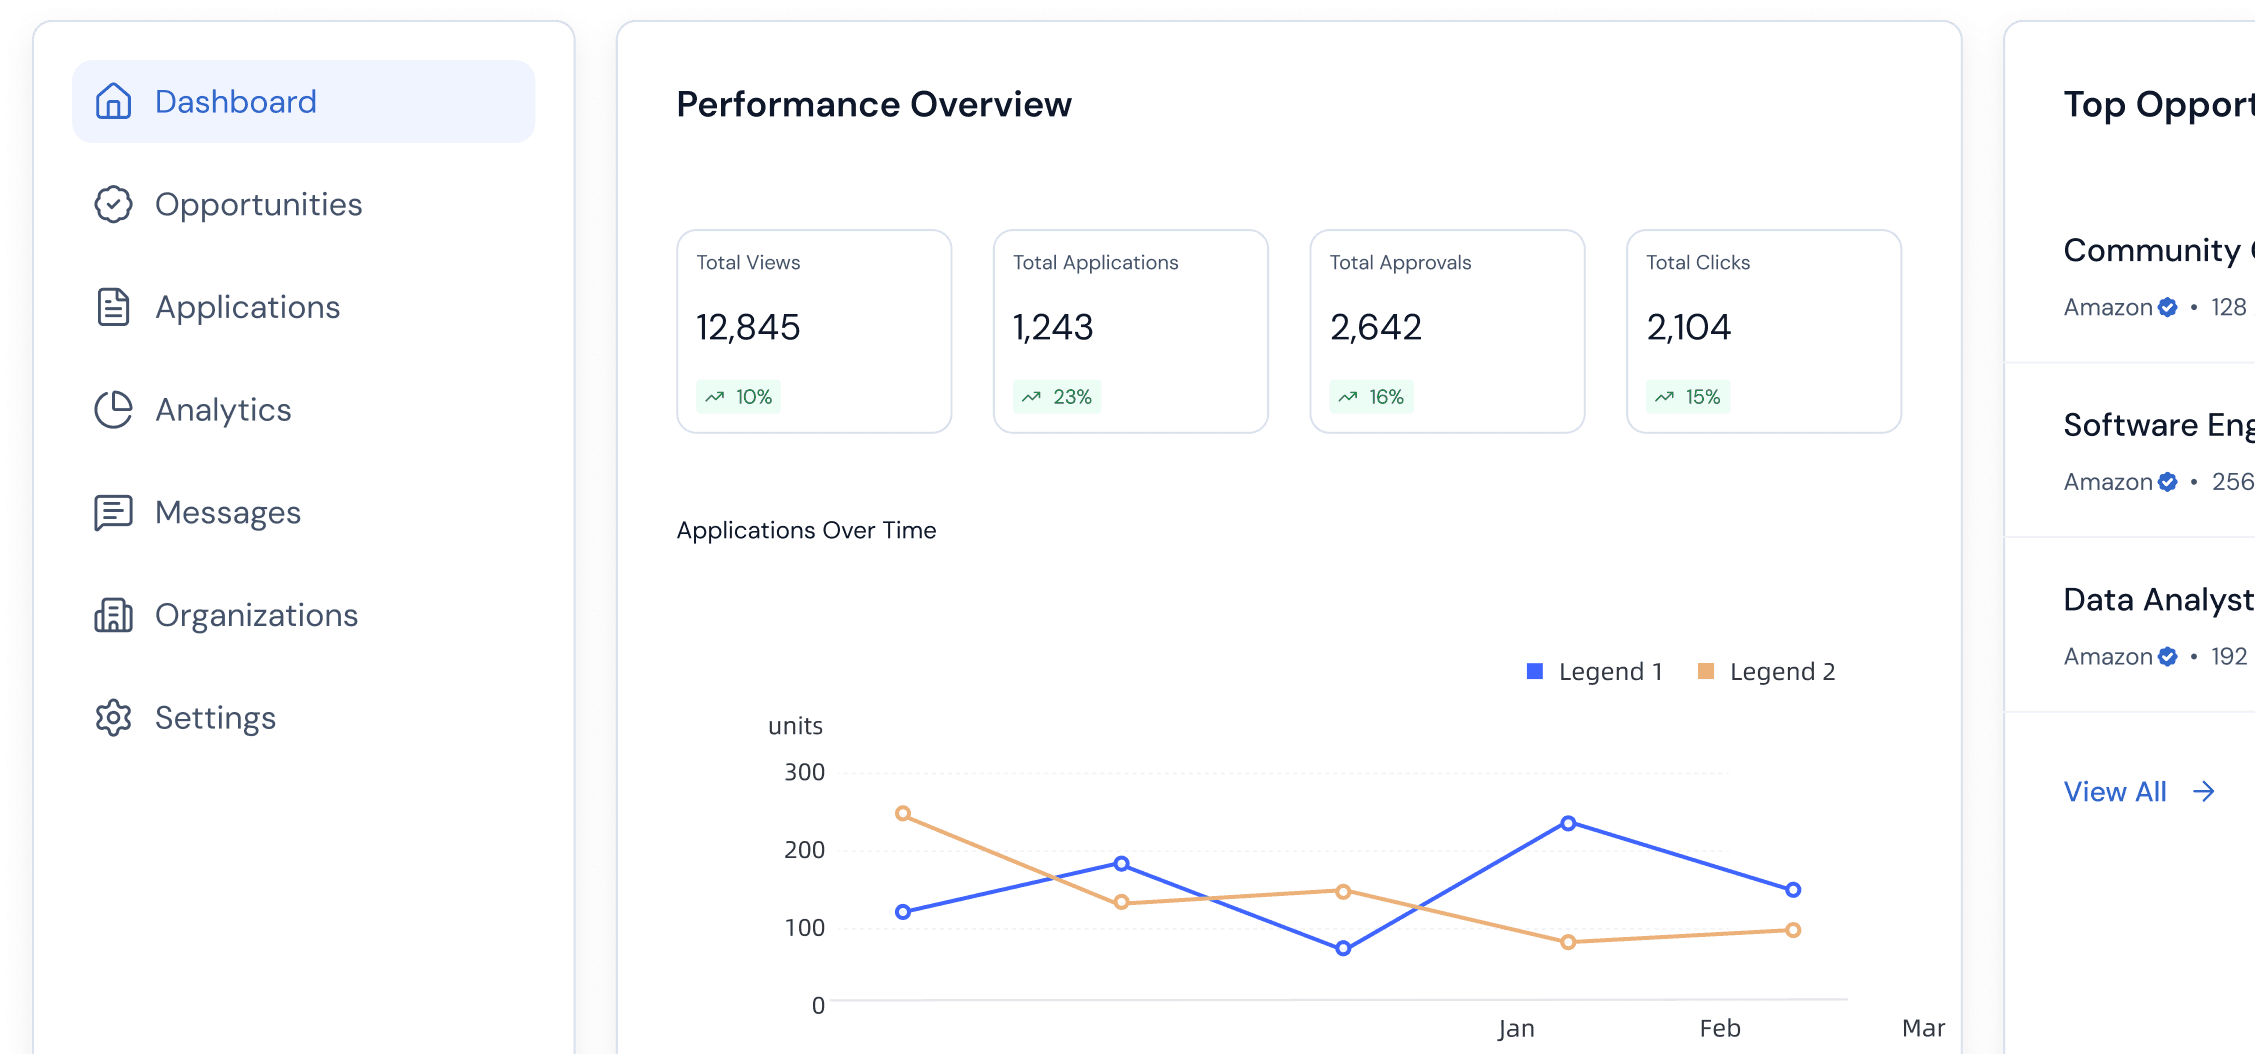Click the units axis label
The height and width of the screenshot is (1054, 2255).
(795, 726)
